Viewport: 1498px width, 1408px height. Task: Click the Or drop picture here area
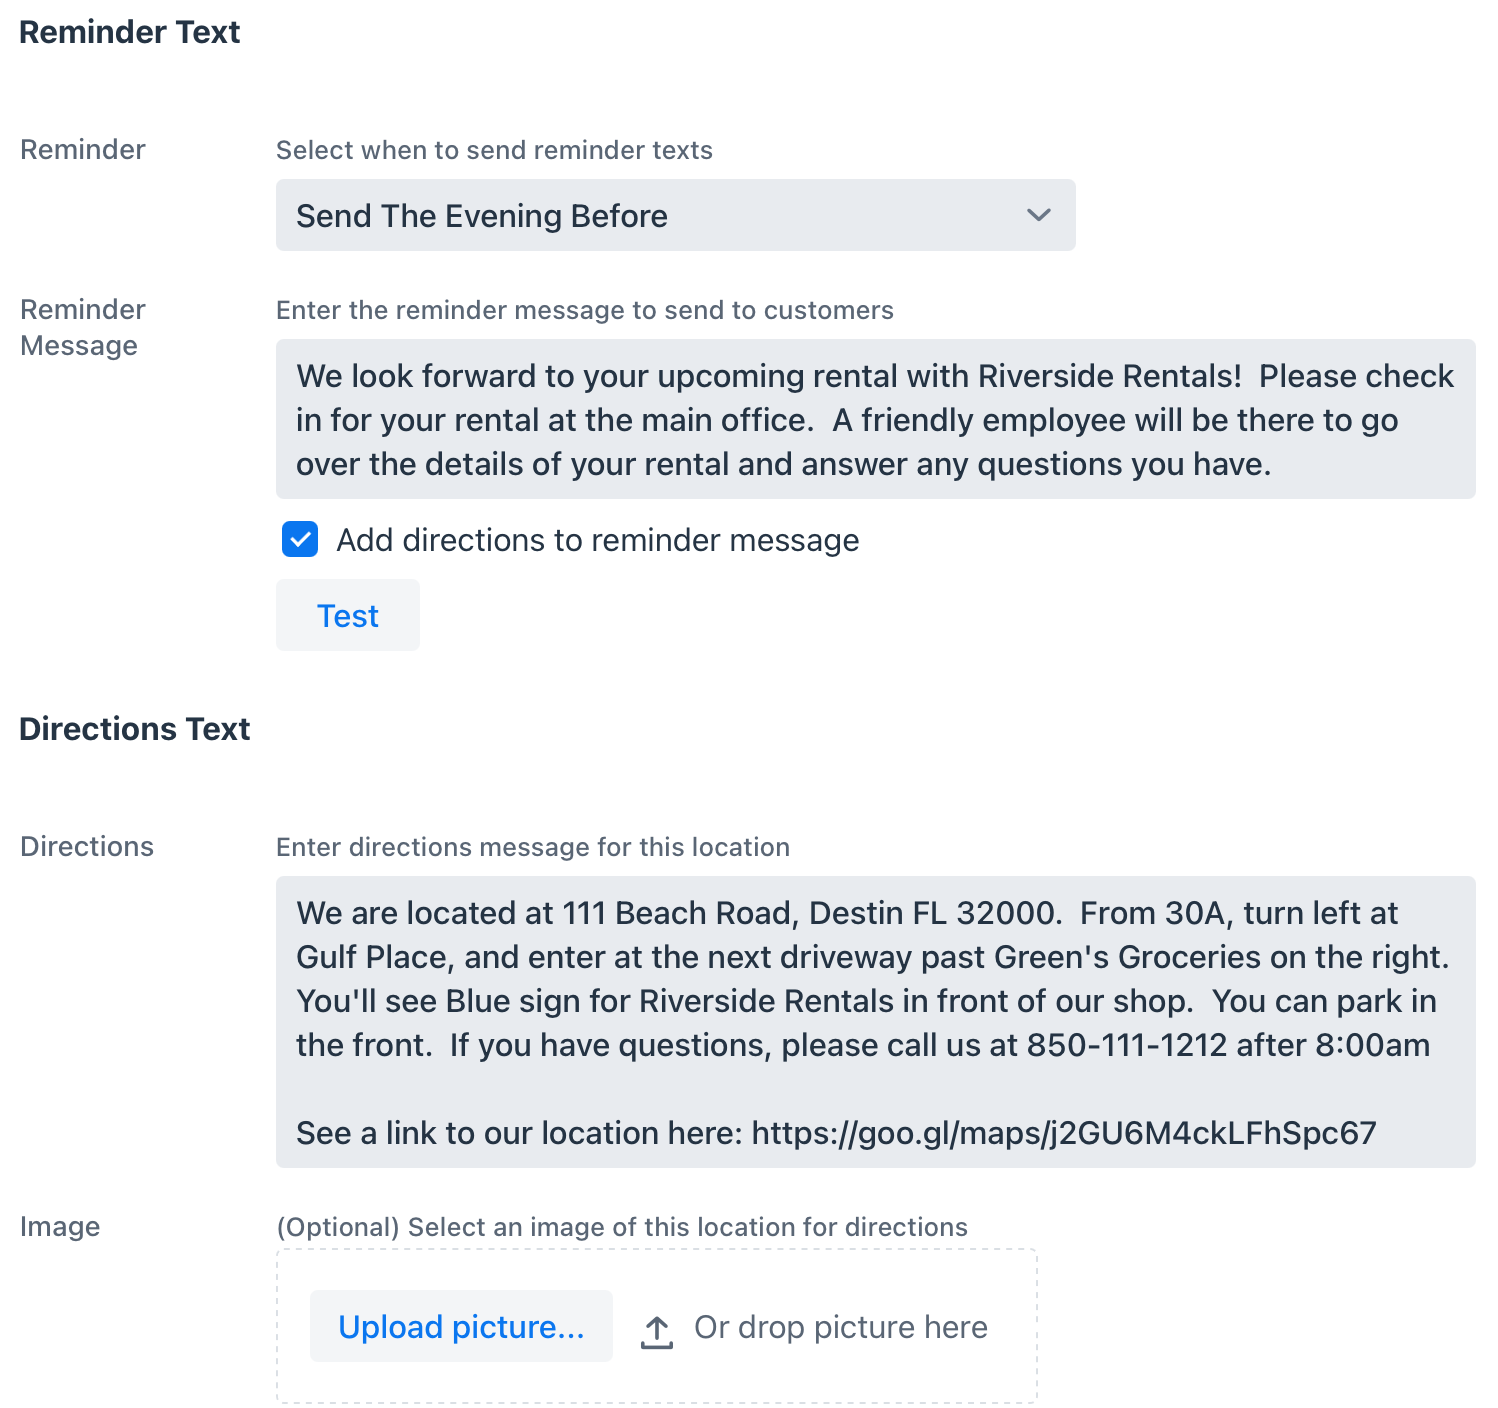click(x=840, y=1327)
